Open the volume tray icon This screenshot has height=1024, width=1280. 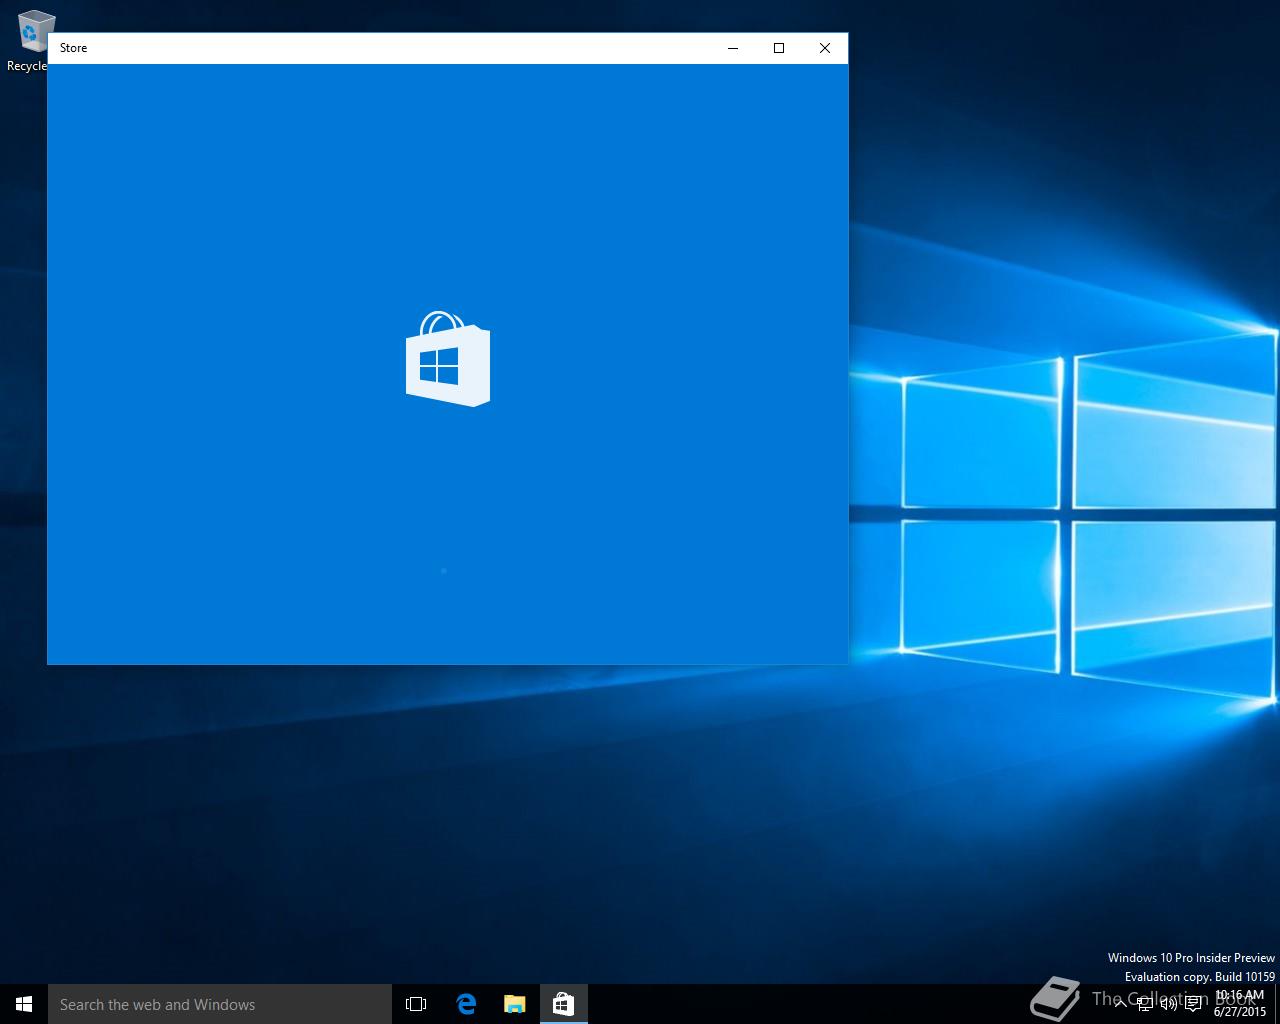(x=1169, y=1004)
